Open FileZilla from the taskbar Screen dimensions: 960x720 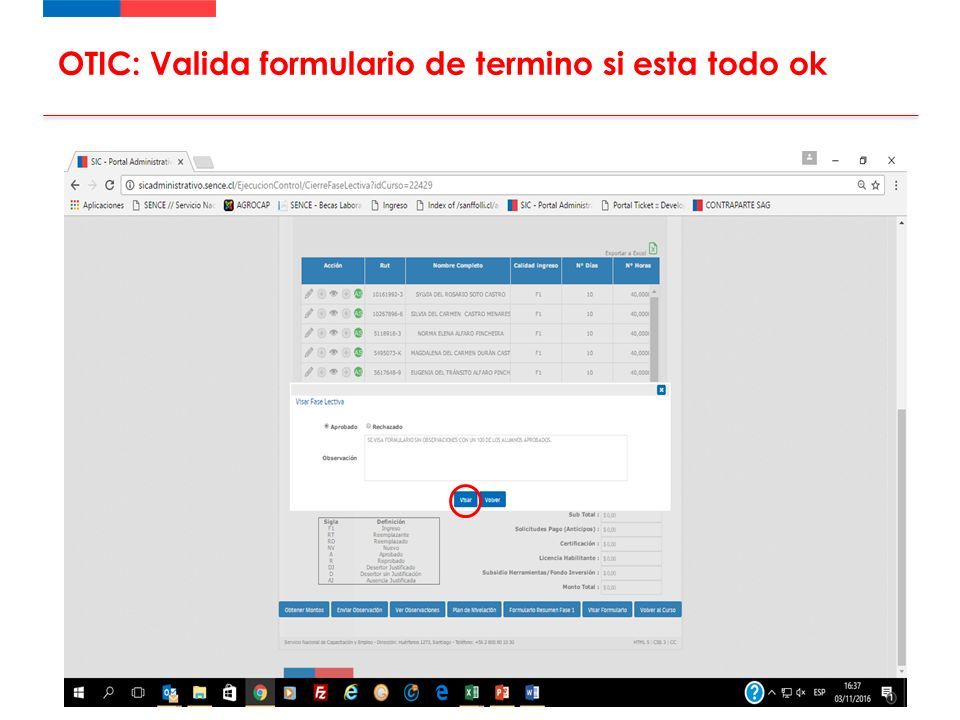pos(320,692)
